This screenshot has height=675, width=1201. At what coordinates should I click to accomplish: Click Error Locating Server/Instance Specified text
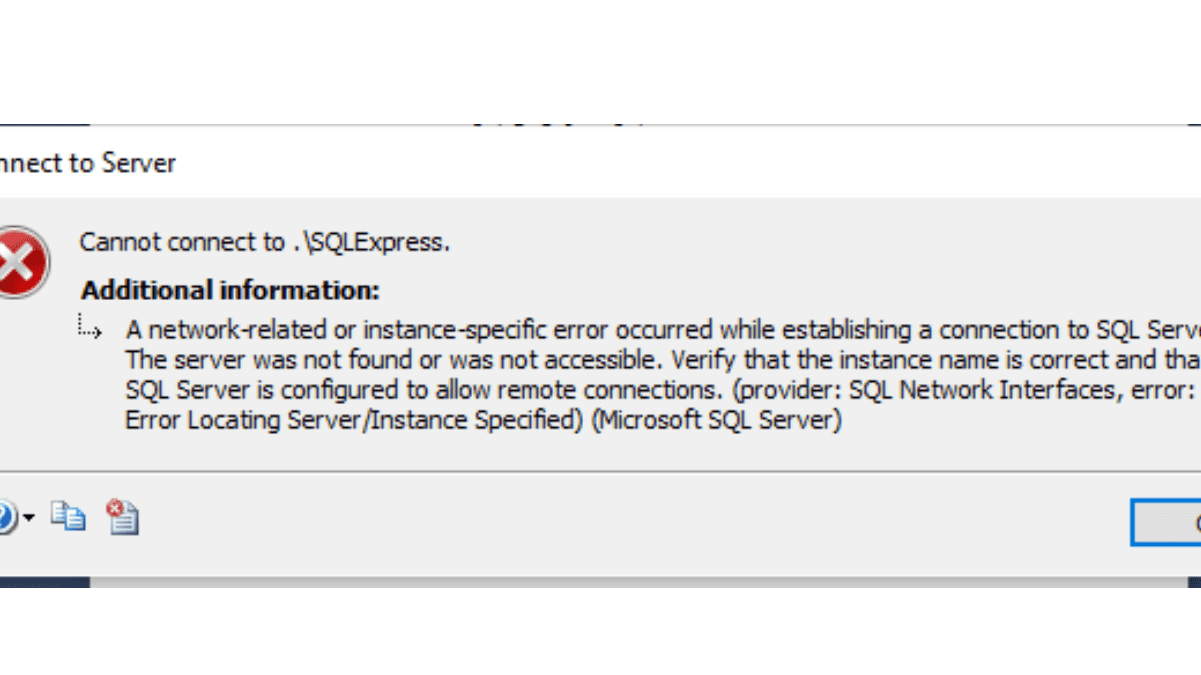pos(354,421)
